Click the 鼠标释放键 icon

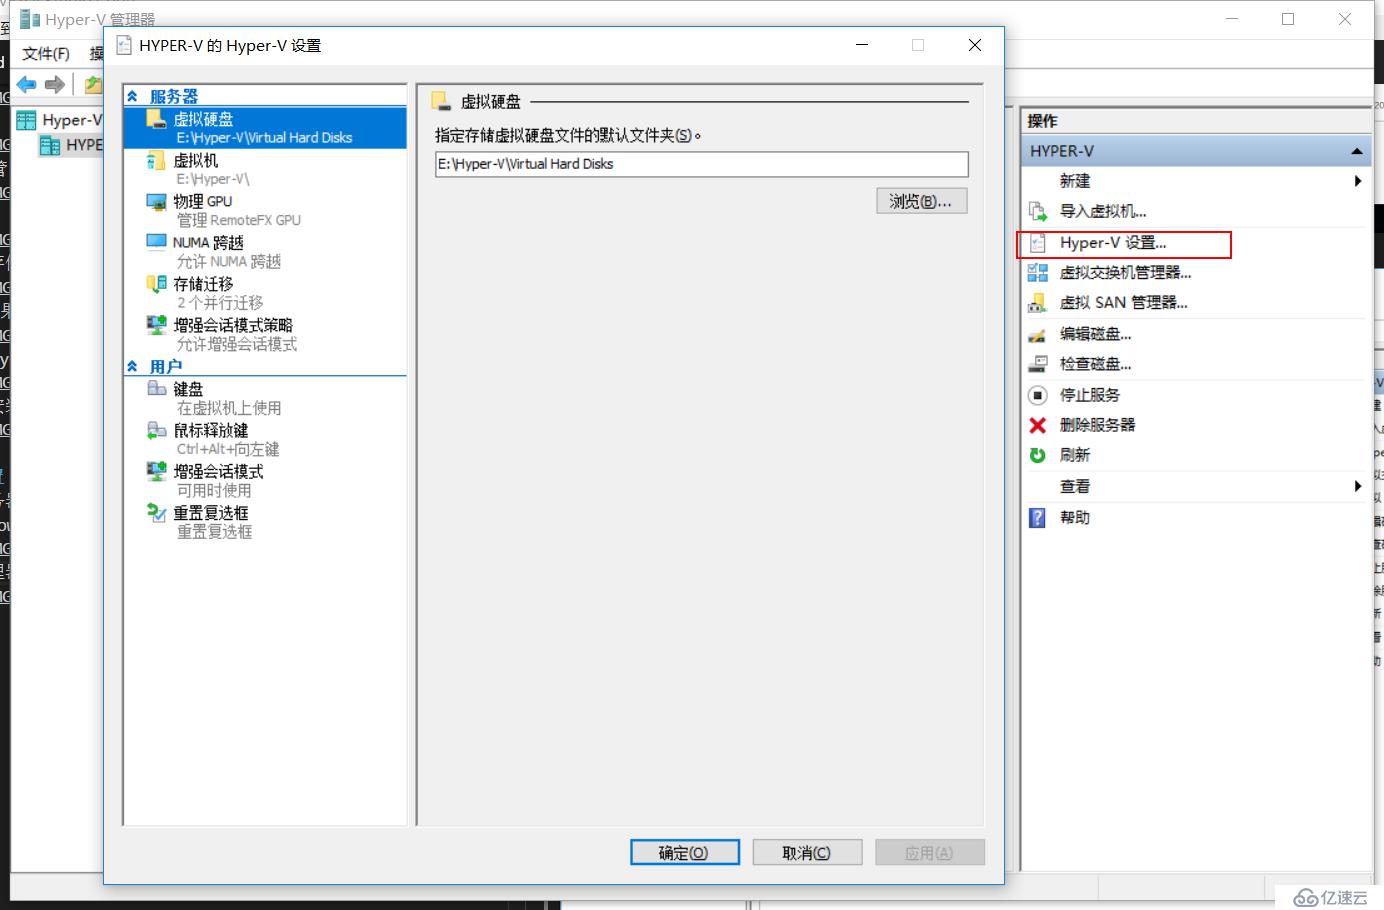pyautogui.click(x=156, y=430)
